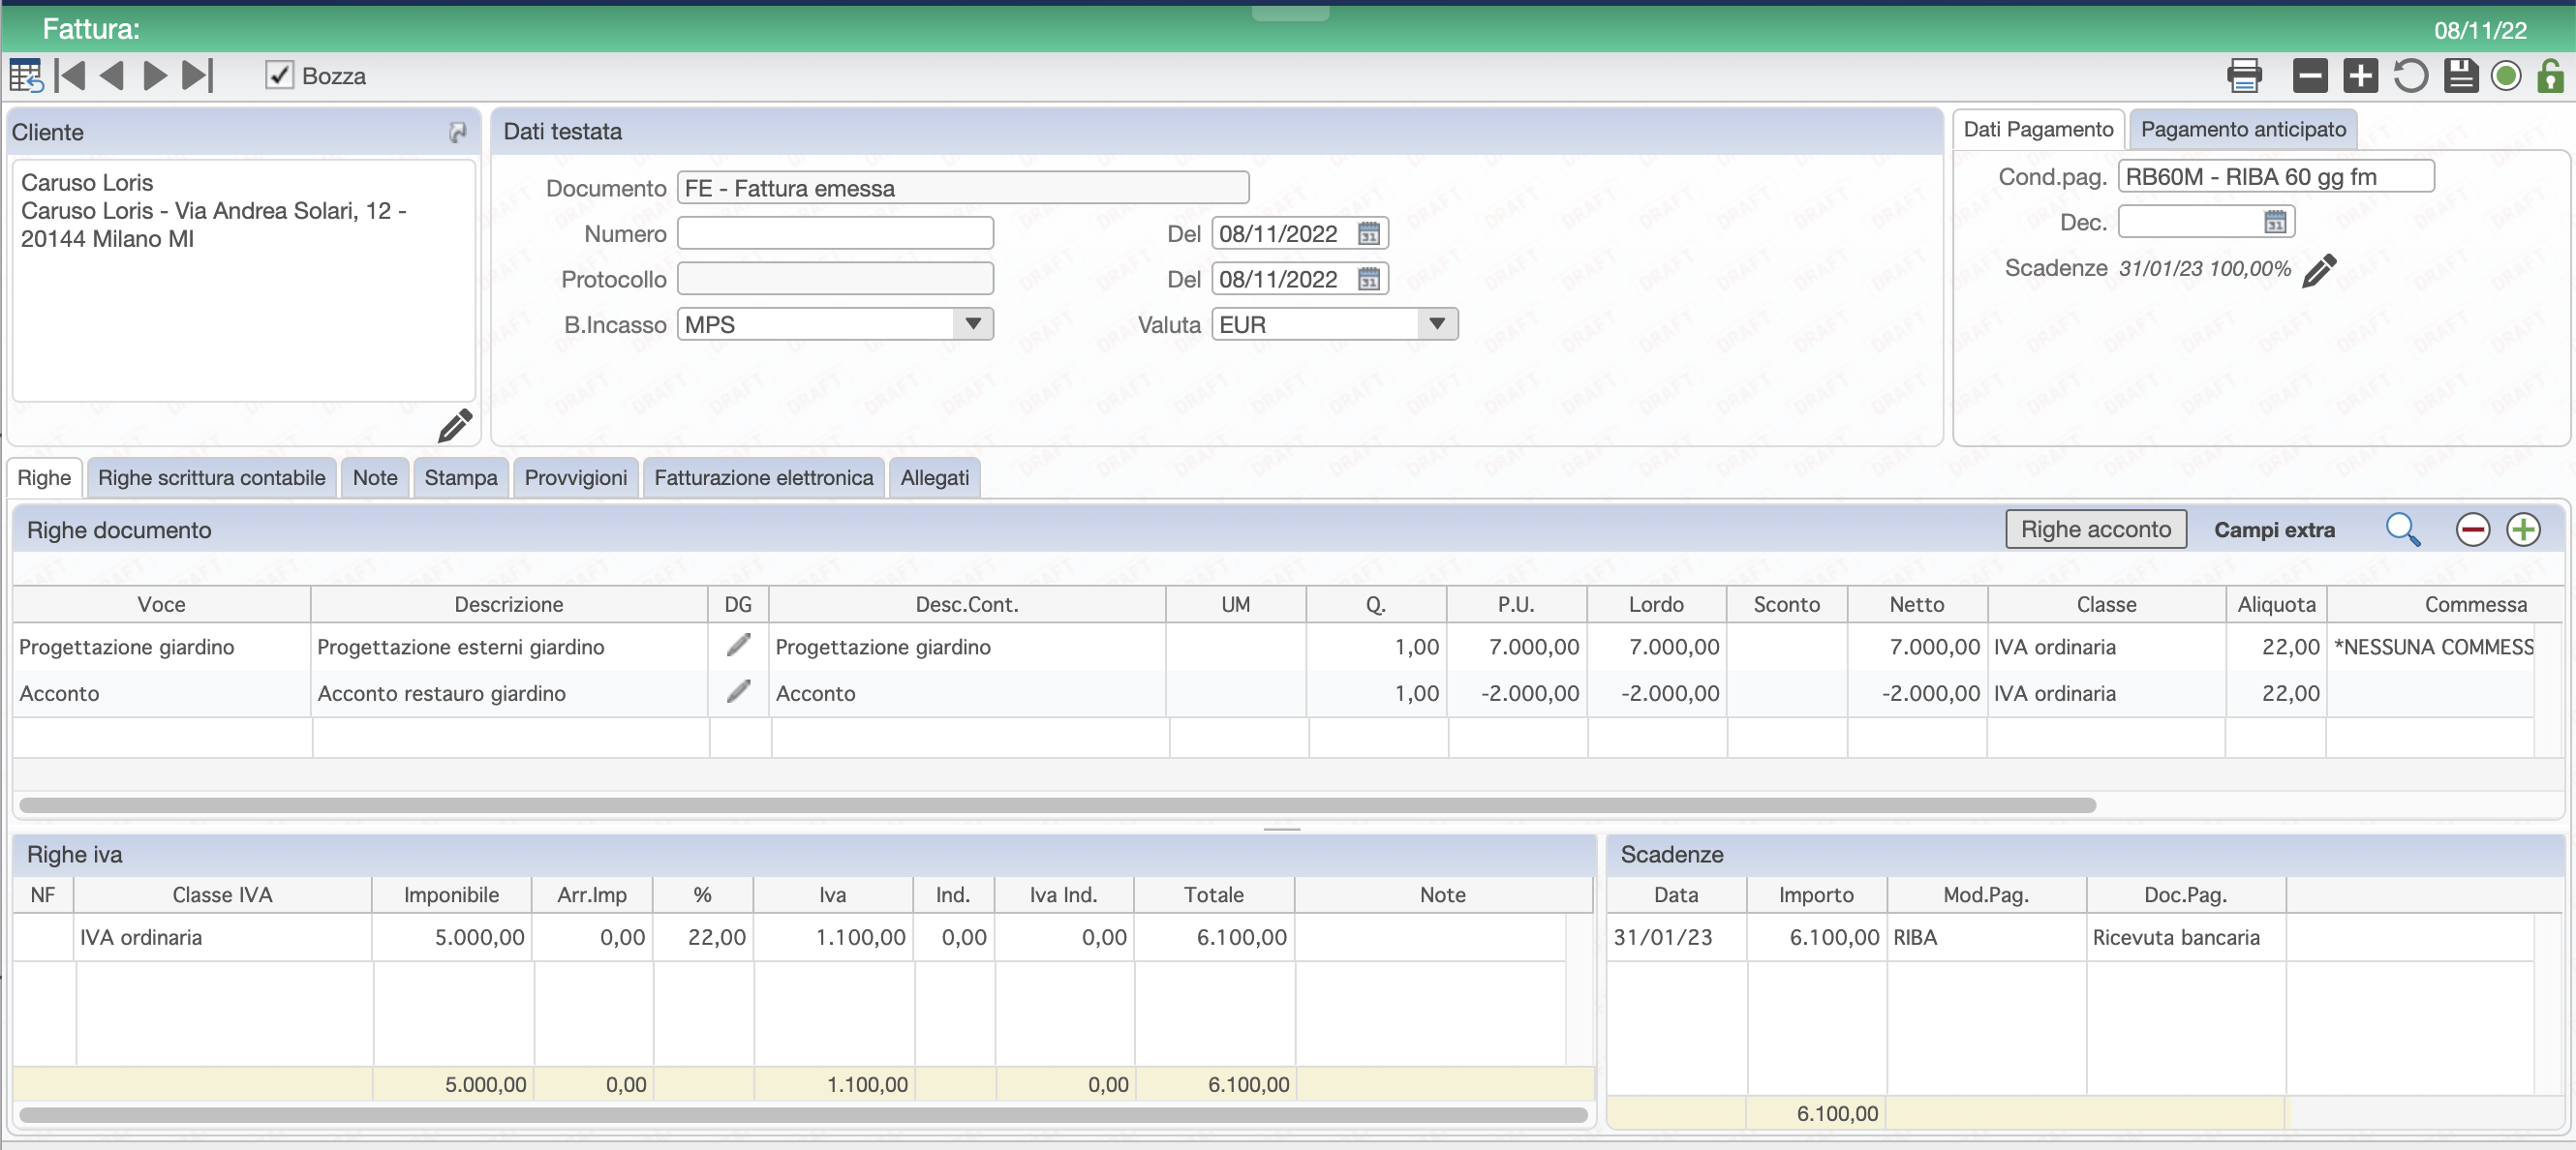
Task: Save the invoice with floppy icon
Action: coord(2460,76)
